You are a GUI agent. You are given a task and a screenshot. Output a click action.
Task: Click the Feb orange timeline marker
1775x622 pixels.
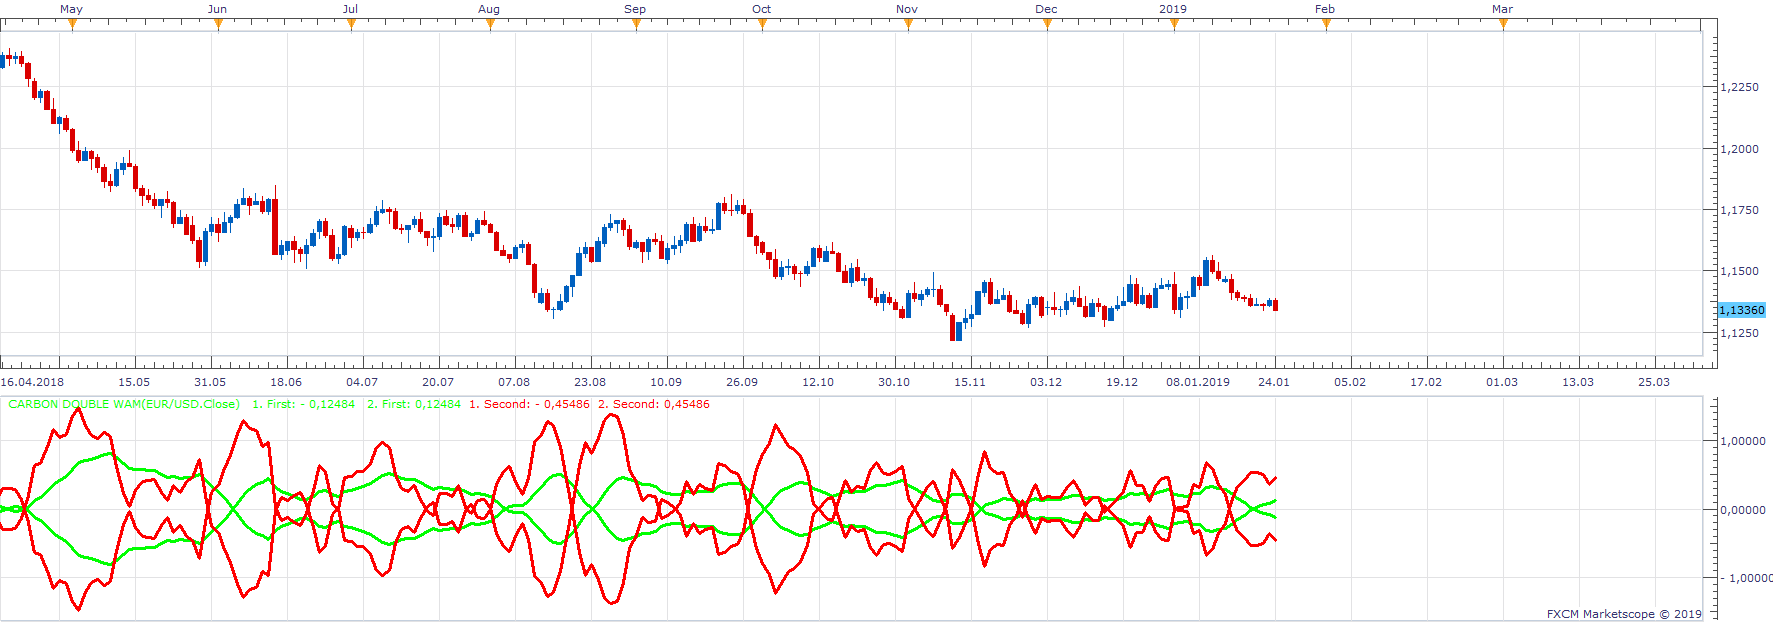1326,25
